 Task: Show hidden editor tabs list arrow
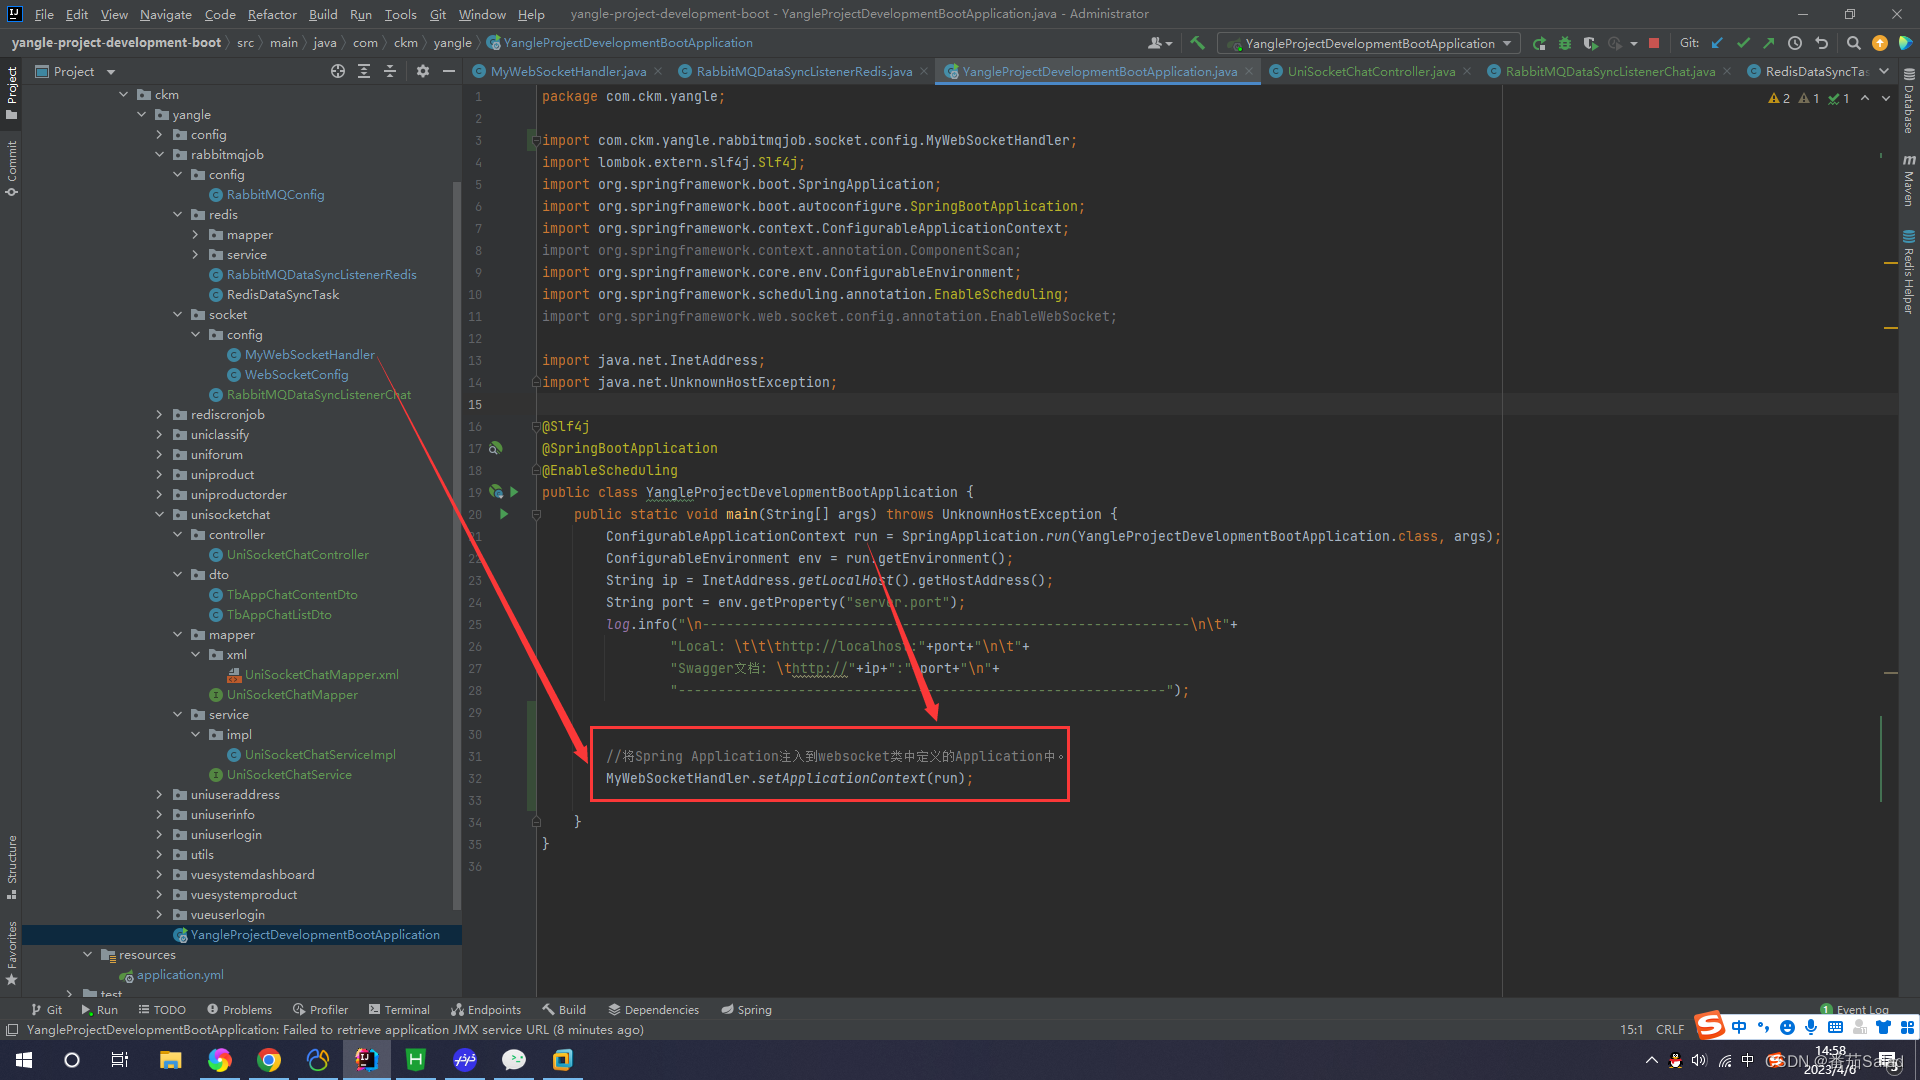tap(1884, 71)
